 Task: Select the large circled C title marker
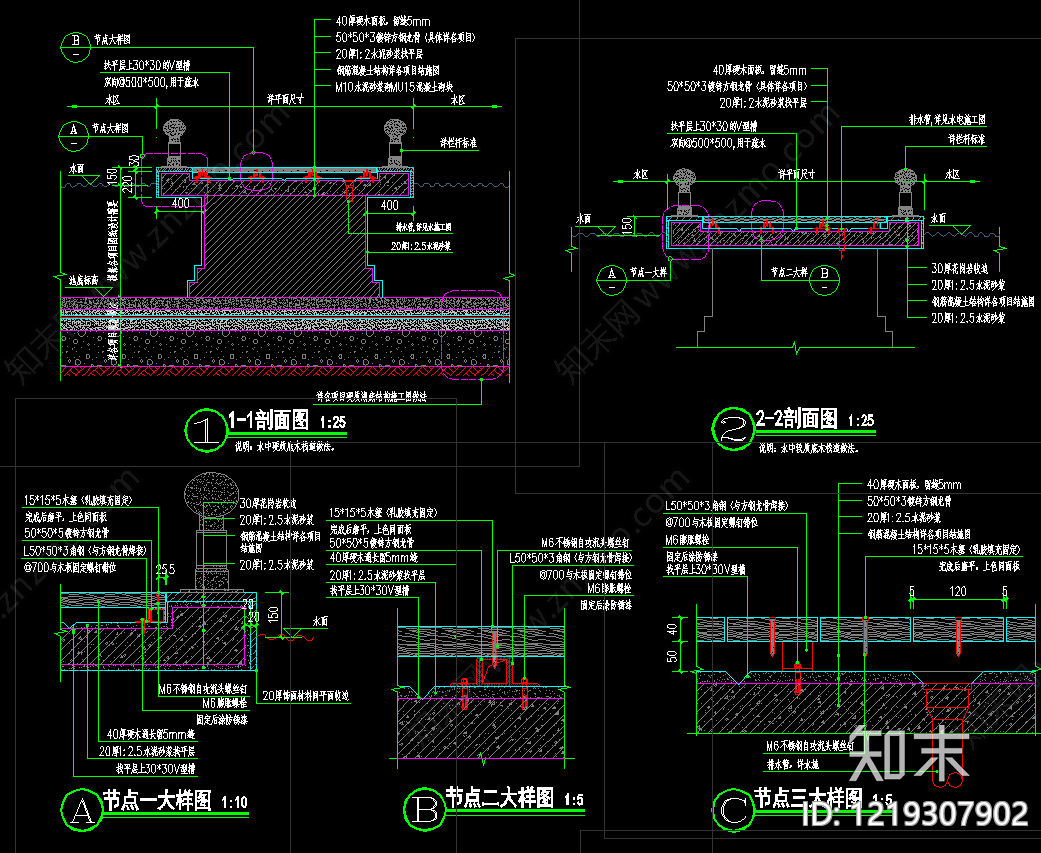(x=733, y=809)
